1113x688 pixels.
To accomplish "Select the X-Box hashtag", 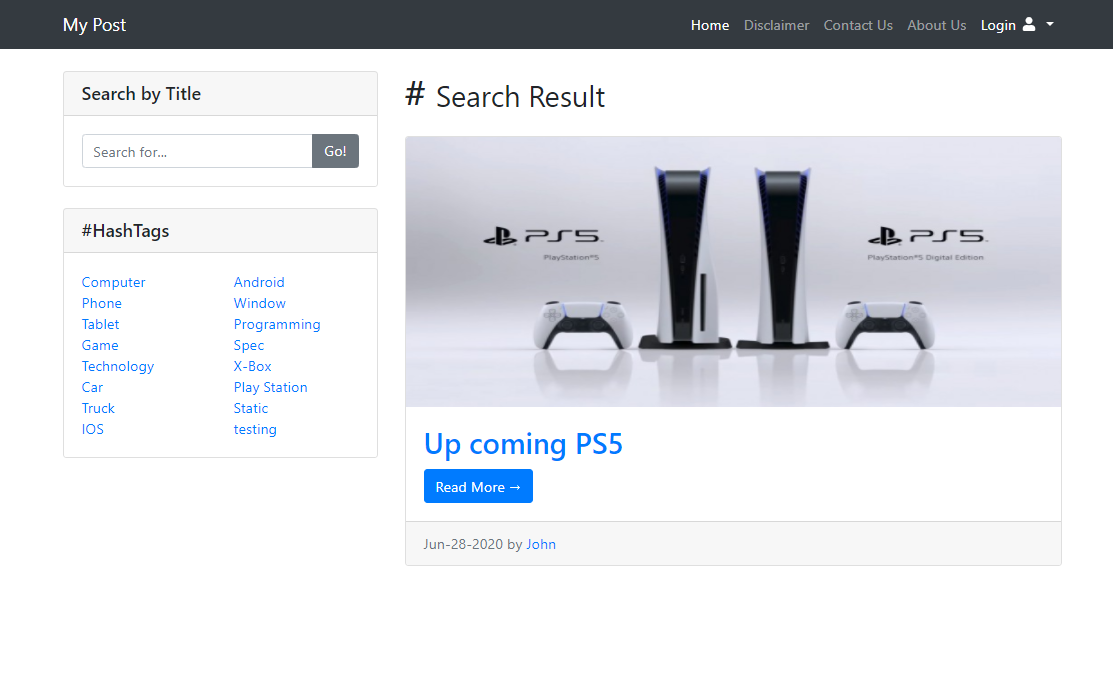I will [253, 366].
